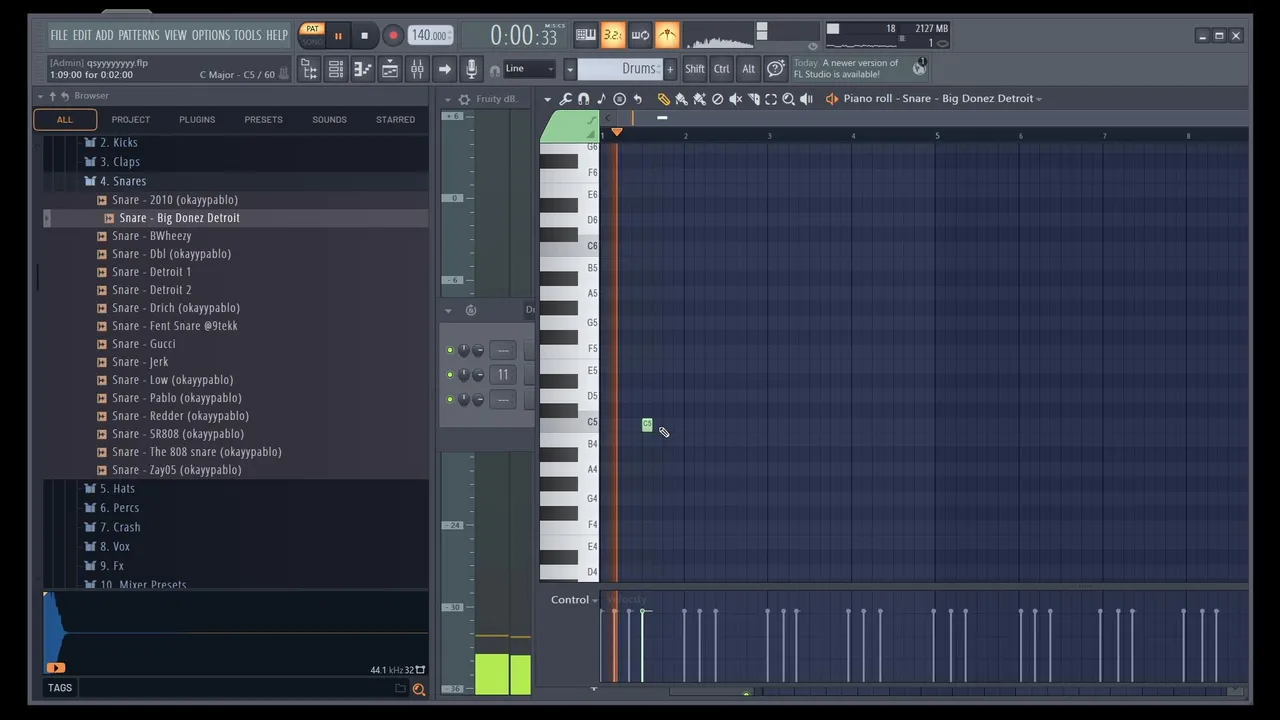Switch to the SOUNDS browser tab
This screenshot has width=1280, height=720.
tap(329, 120)
